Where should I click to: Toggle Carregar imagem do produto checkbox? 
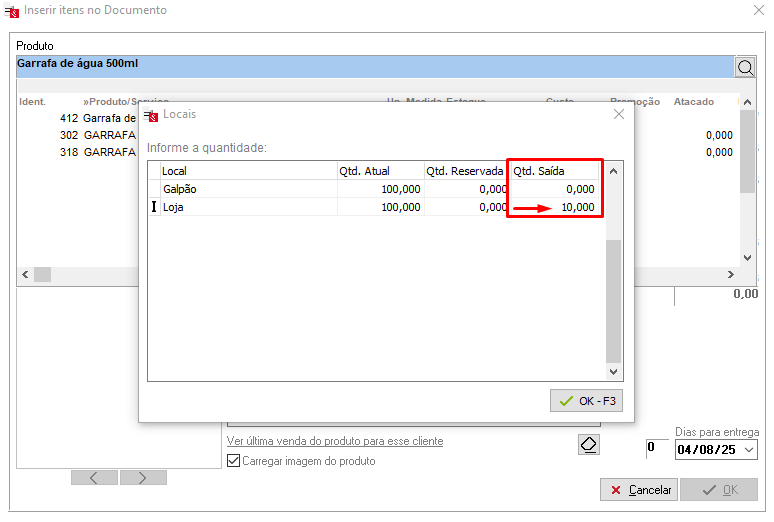pyautogui.click(x=234, y=461)
